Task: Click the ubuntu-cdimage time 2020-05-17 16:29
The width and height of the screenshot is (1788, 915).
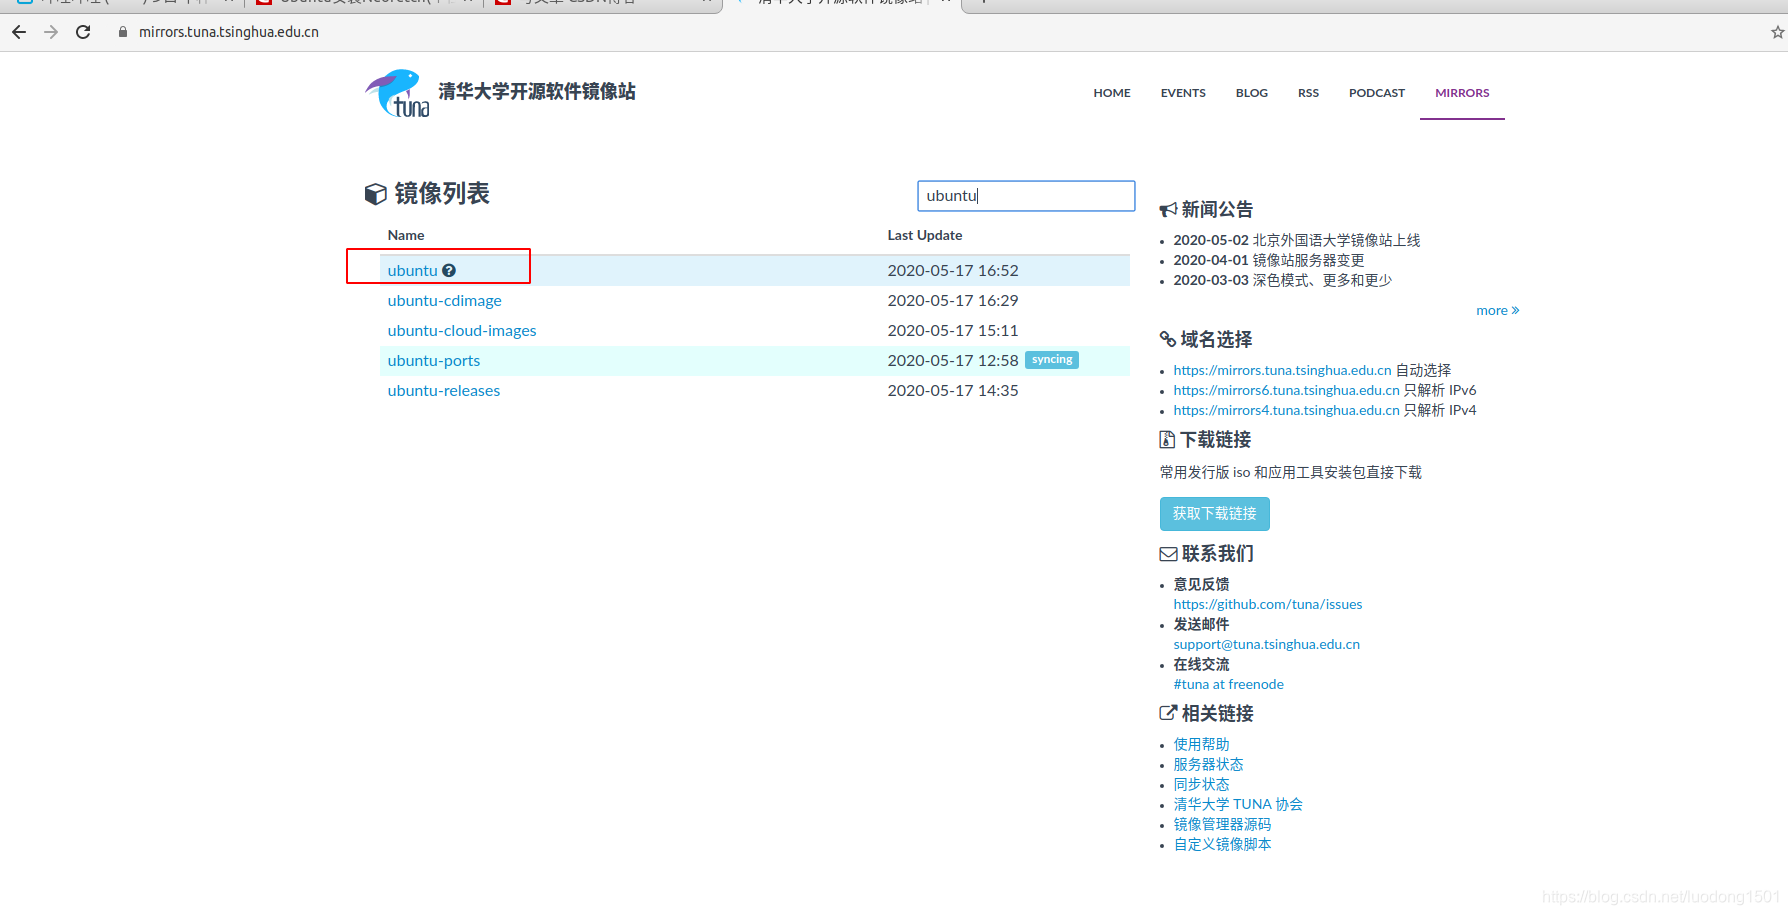Action: (x=952, y=300)
